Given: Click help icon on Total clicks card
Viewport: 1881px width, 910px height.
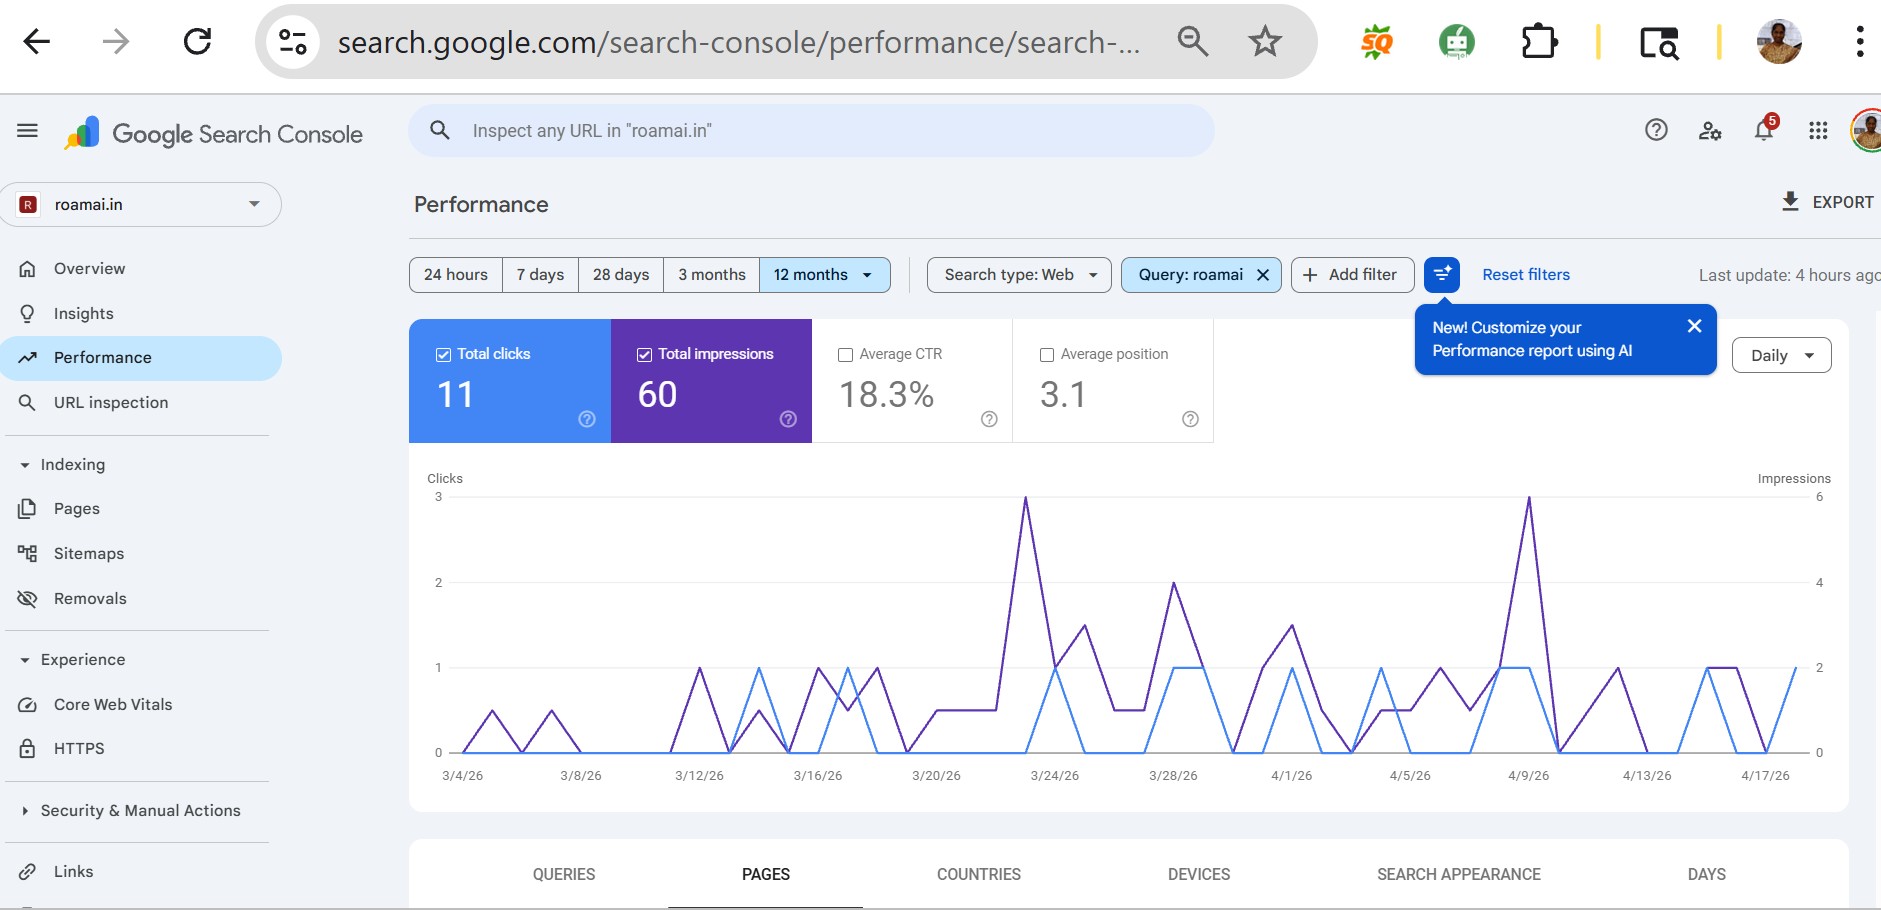Looking at the screenshot, I should tap(587, 419).
